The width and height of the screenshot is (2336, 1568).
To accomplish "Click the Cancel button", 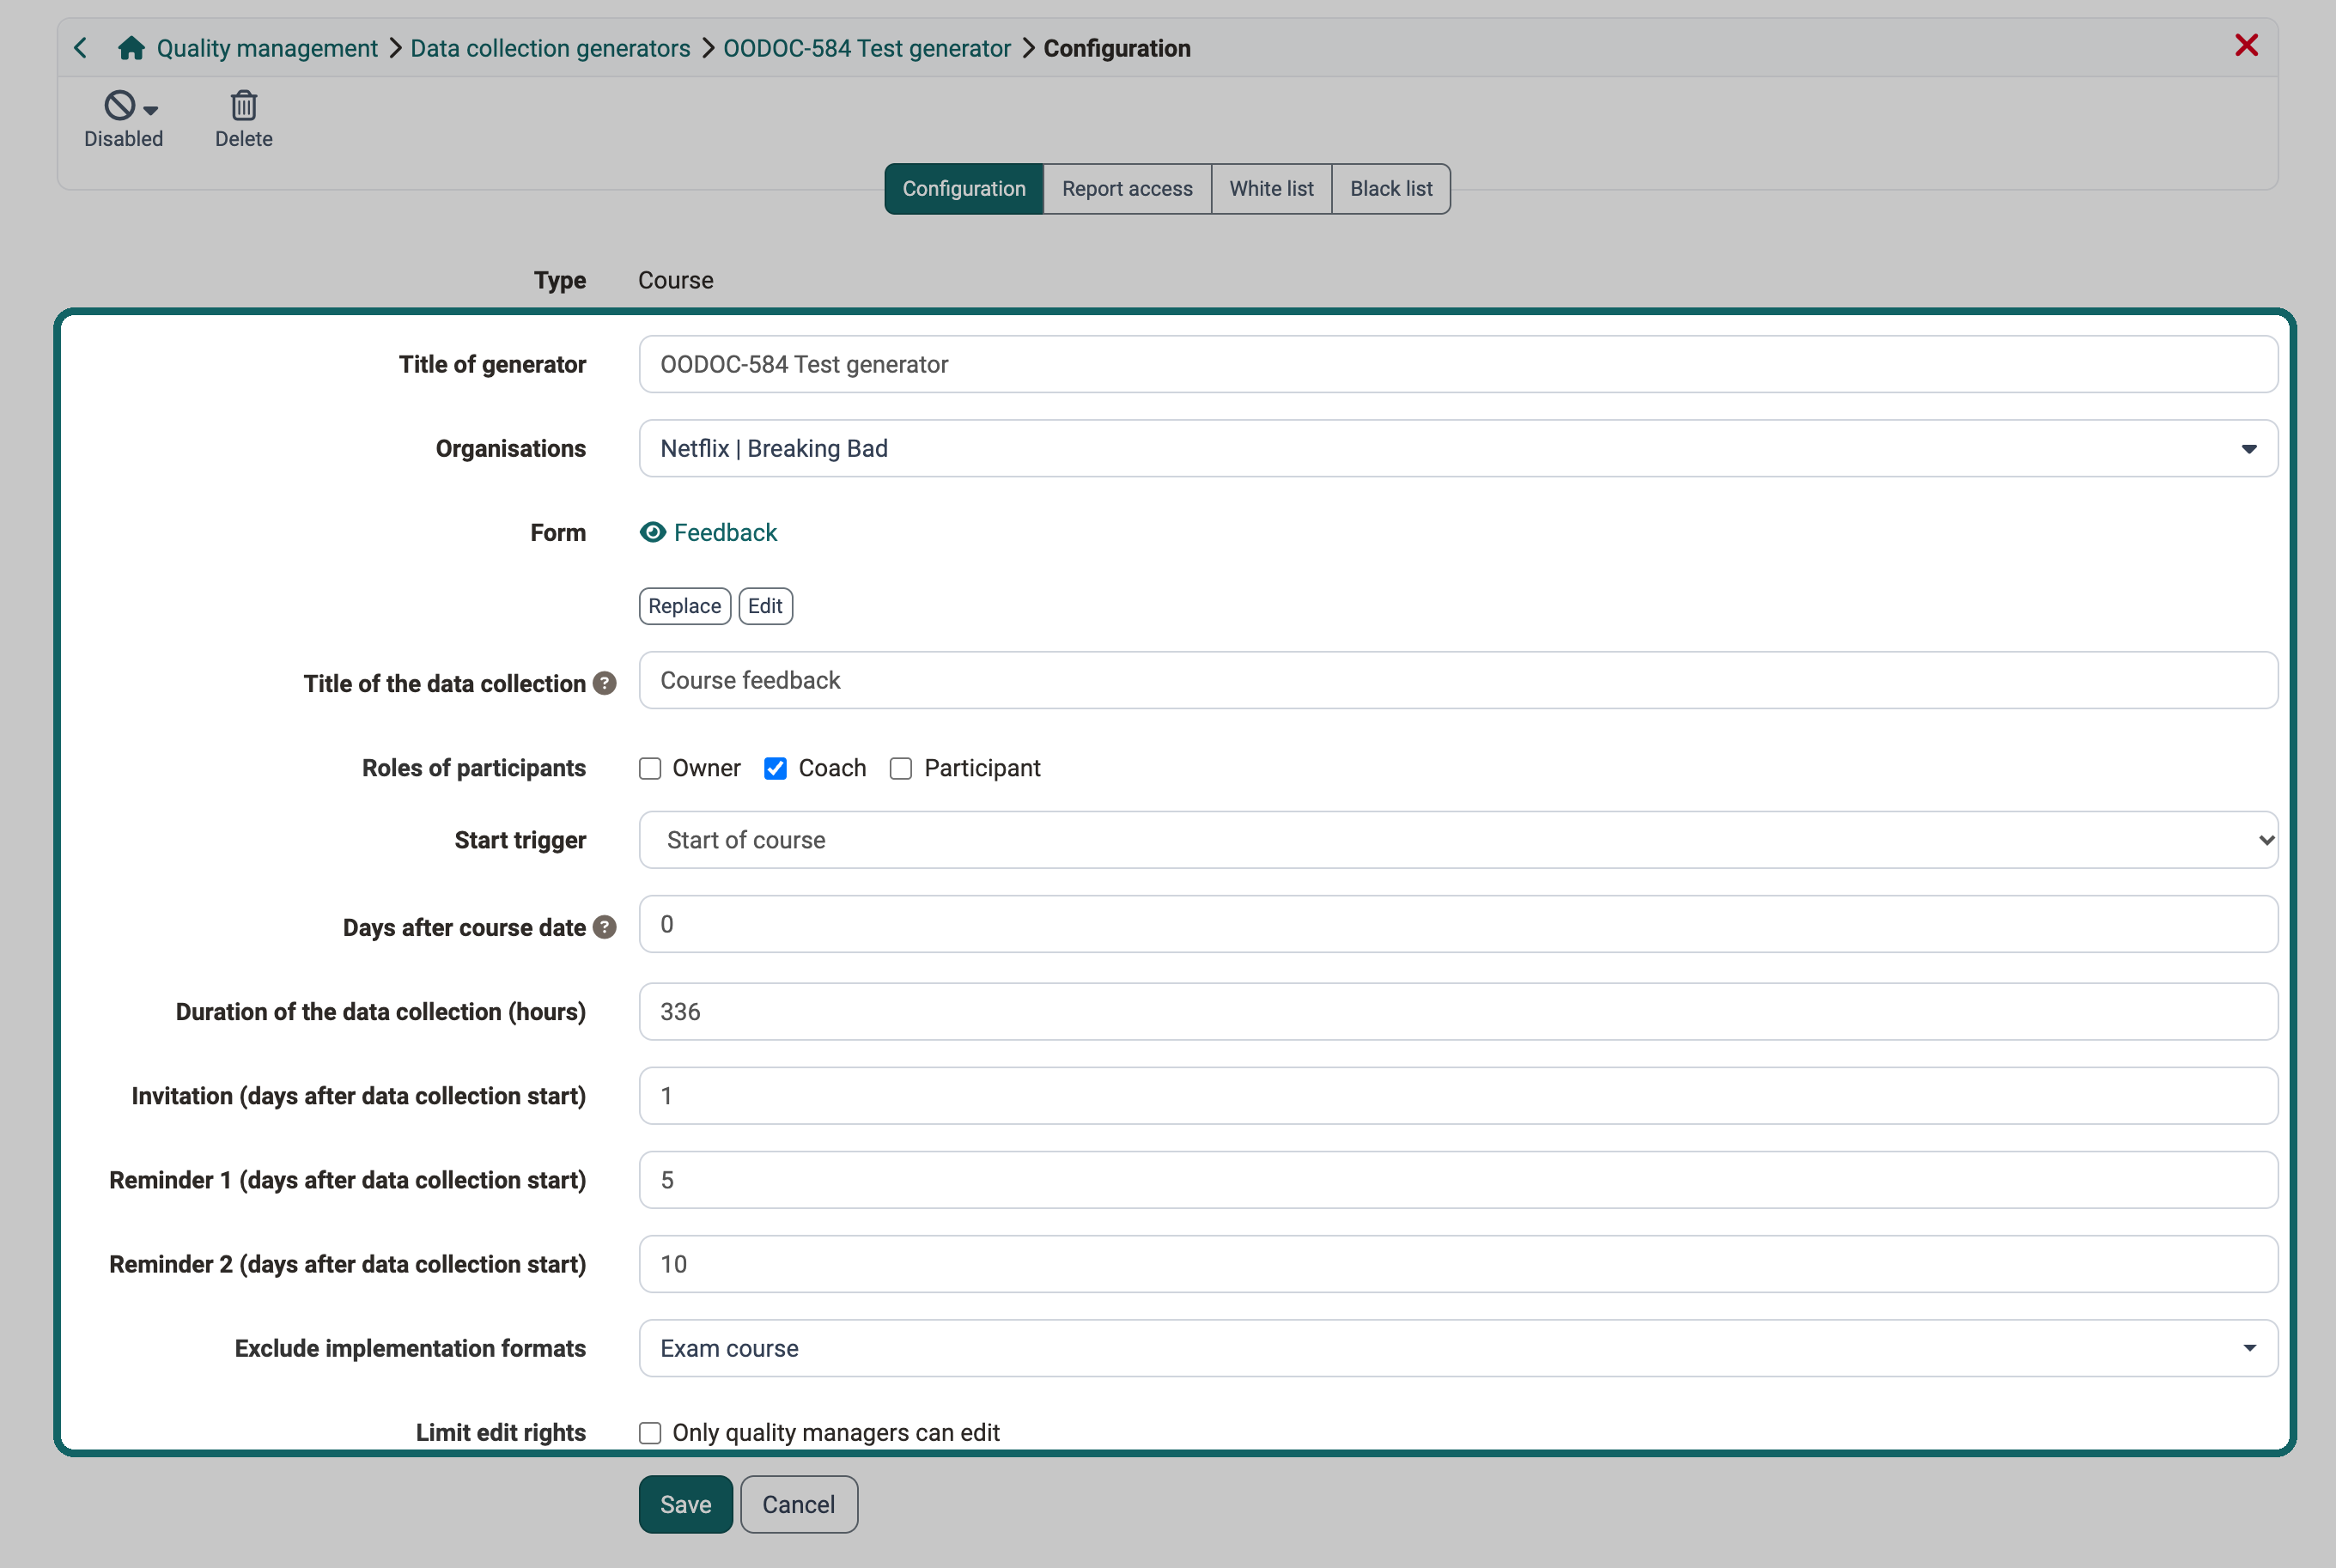I will click(799, 1504).
